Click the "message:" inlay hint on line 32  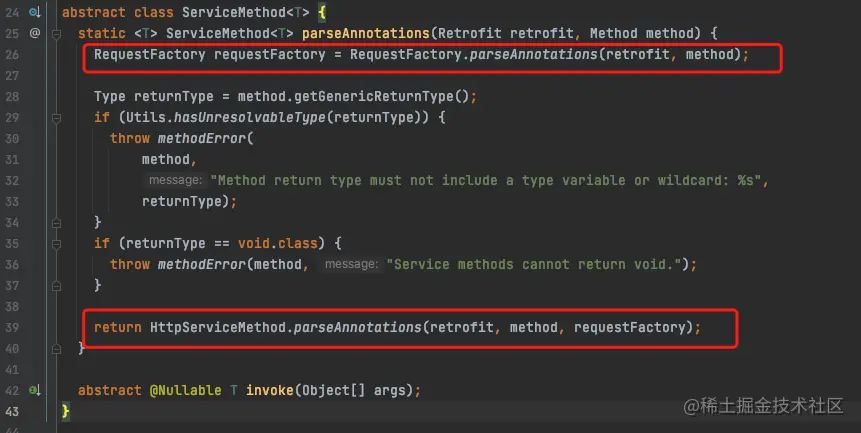coord(175,180)
